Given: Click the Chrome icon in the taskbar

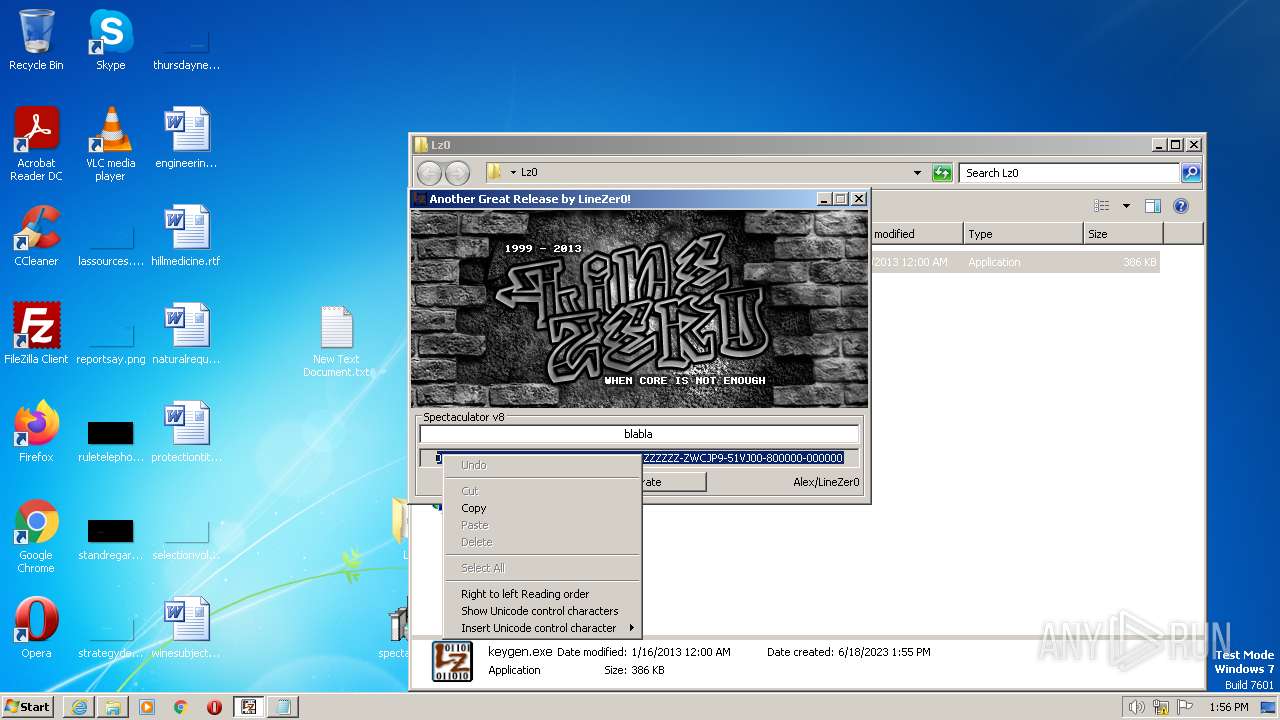Looking at the screenshot, I should pyautogui.click(x=181, y=707).
